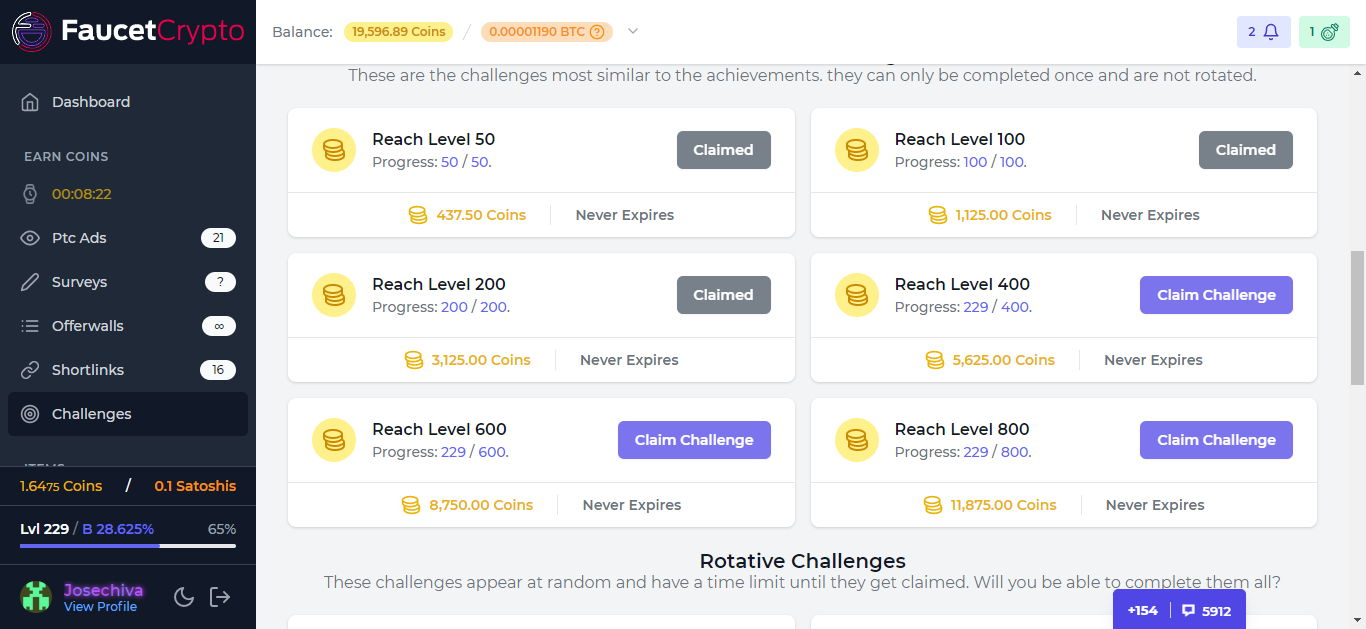1366x629 pixels.
Task: Click the page vertical scrollbar thumb
Action: tap(1357, 318)
